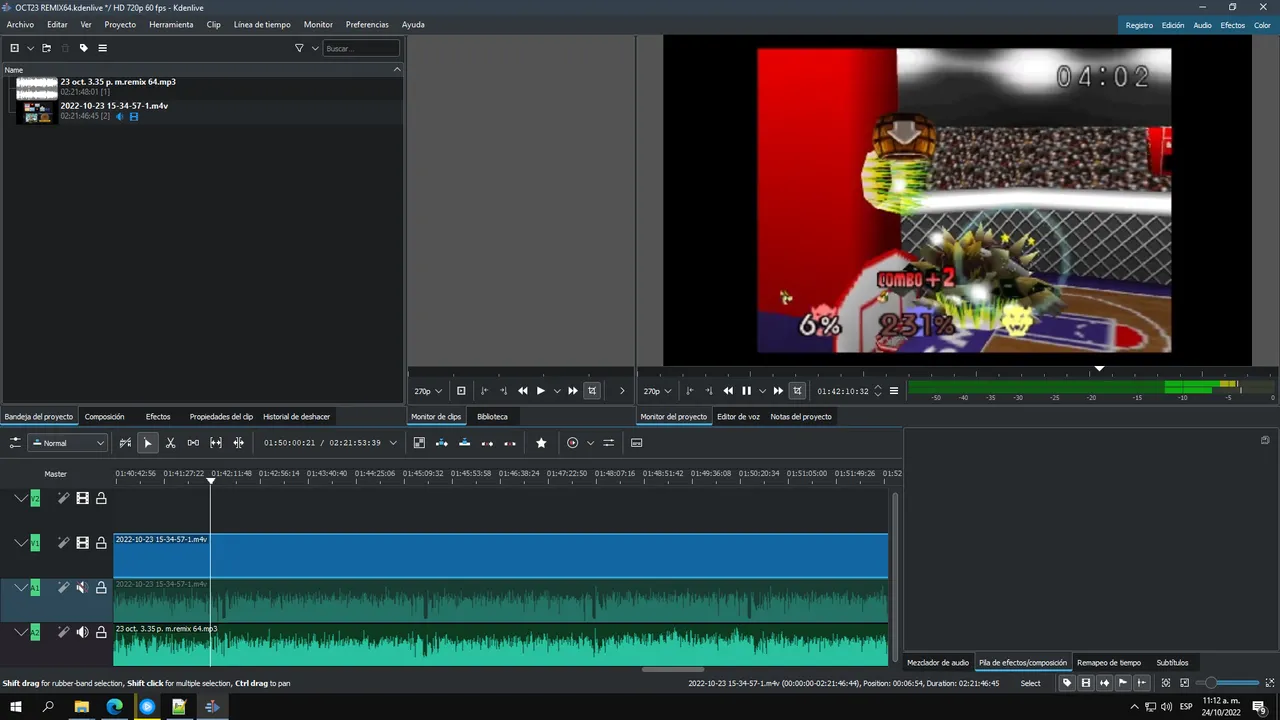The height and width of the screenshot is (720, 1280).
Task: Select the Razor (scissors) tool
Action: click(x=170, y=443)
